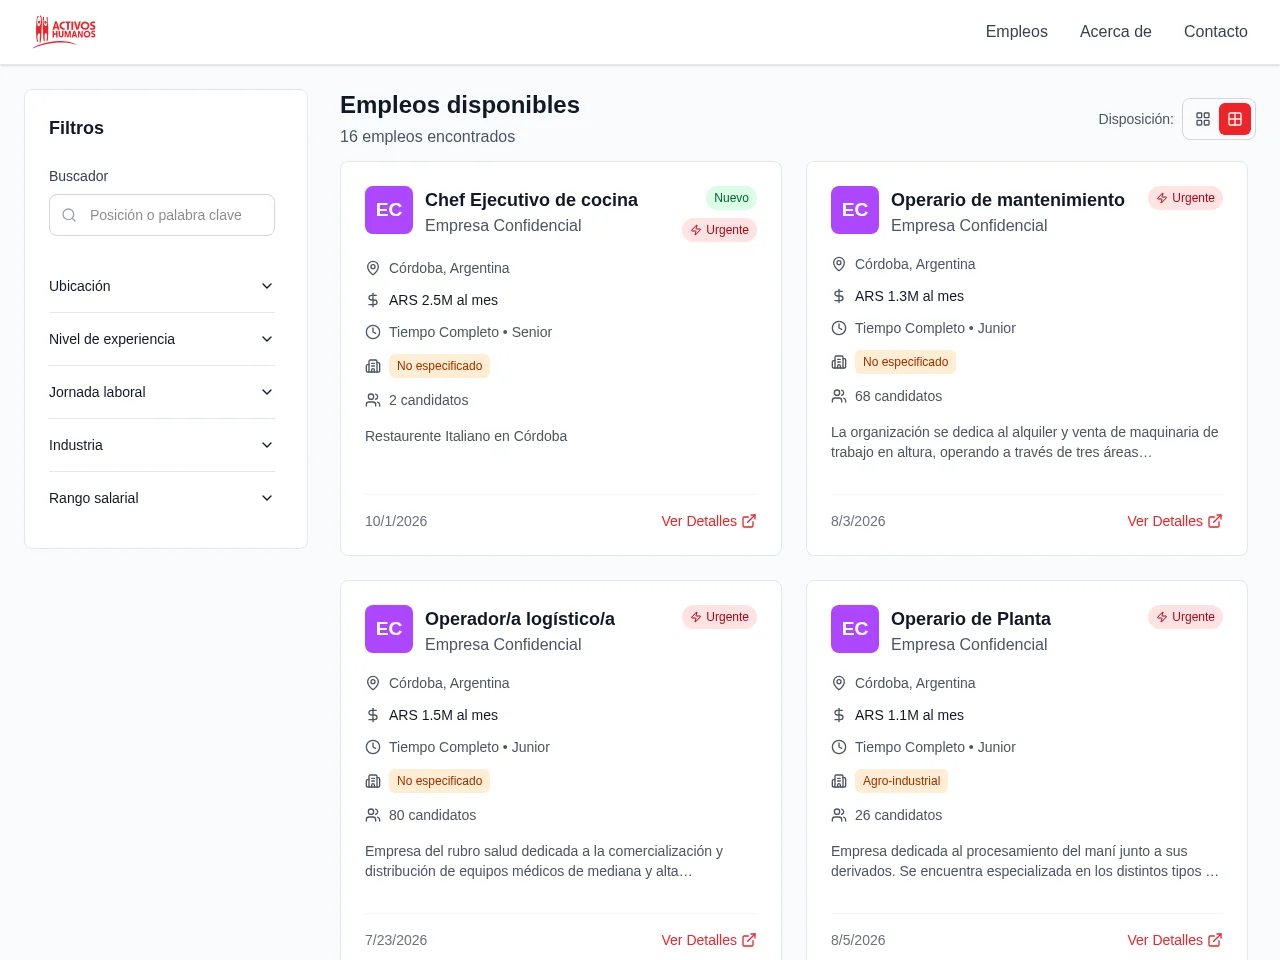This screenshot has width=1280, height=960.
Task: Click the 16 empleos encontrados count
Action: coord(427,137)
